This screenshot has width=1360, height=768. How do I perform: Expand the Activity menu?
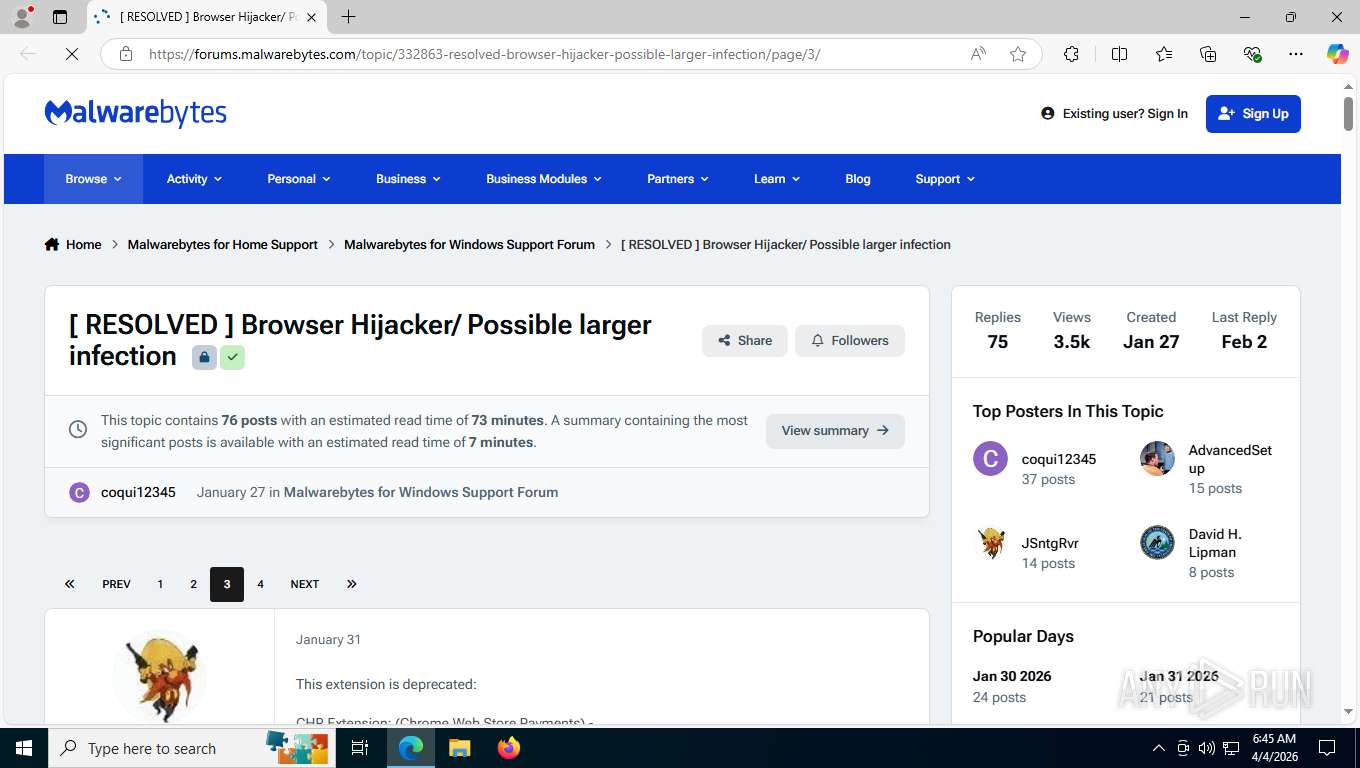tap(194, 179)
